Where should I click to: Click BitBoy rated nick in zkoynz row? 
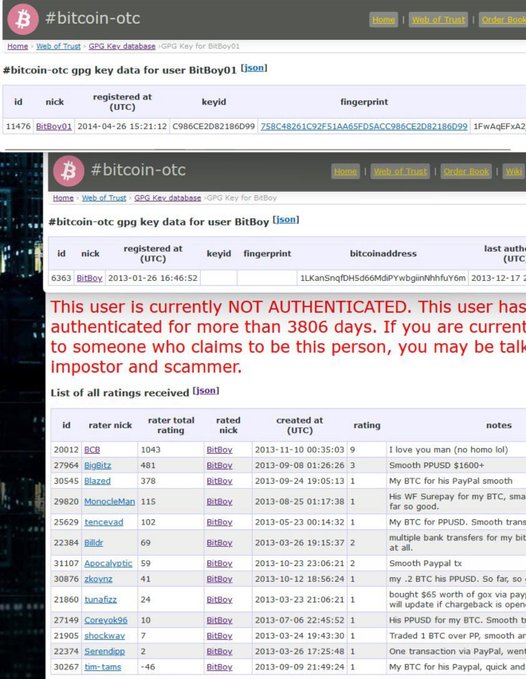click(x=219, y=579)
